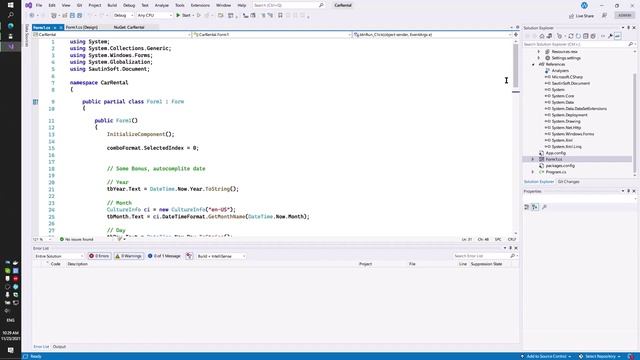Click the account avatar icon
This screenshot has width=640, height=360.
click(584, 5)
